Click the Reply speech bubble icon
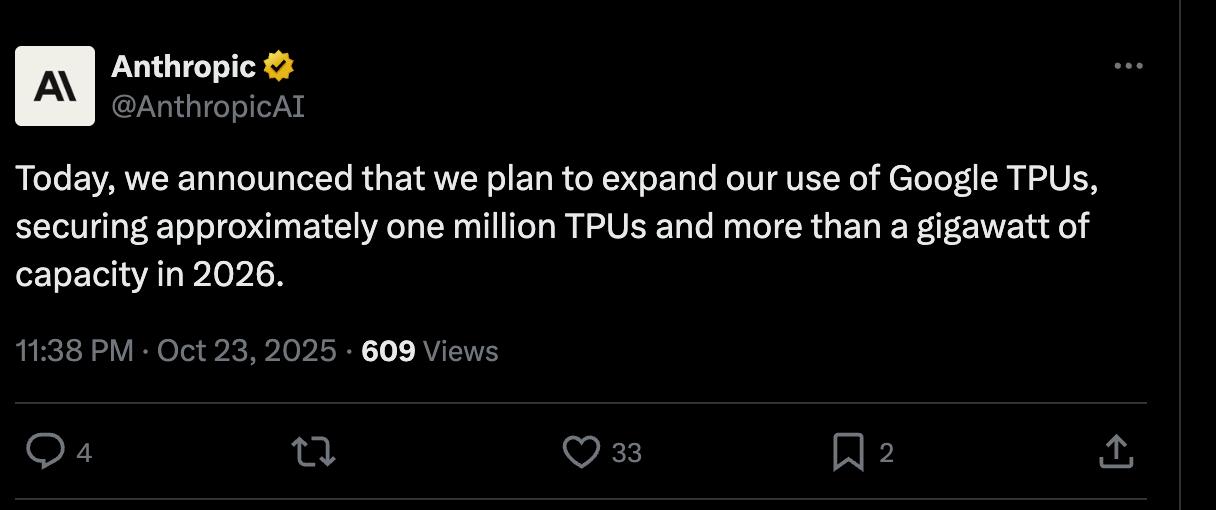This screenshot has width=1216, height=510. (x=45, y=453)
